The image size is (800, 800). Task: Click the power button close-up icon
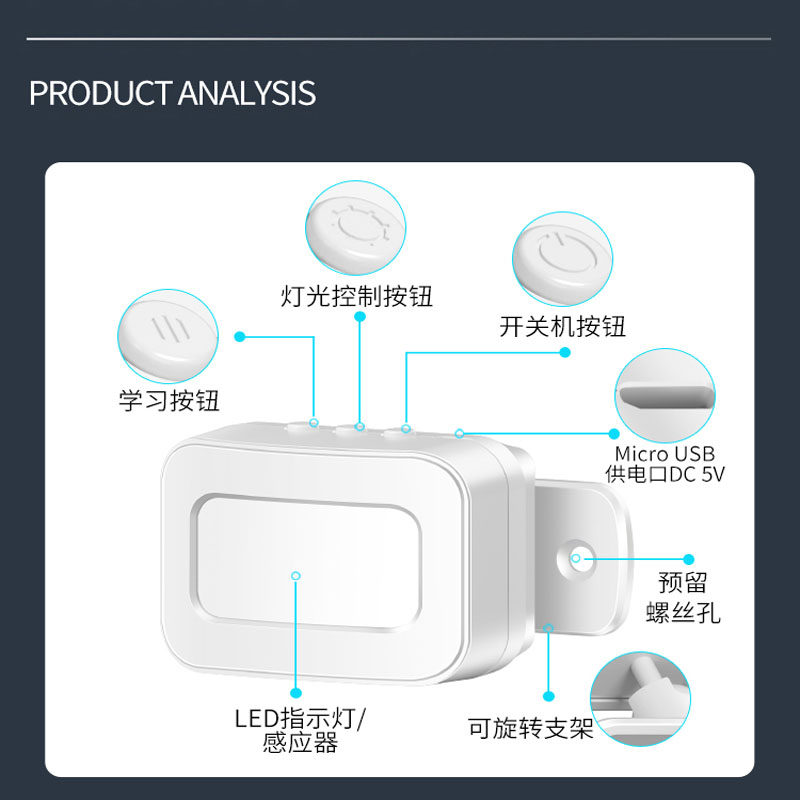click(562, 259)
